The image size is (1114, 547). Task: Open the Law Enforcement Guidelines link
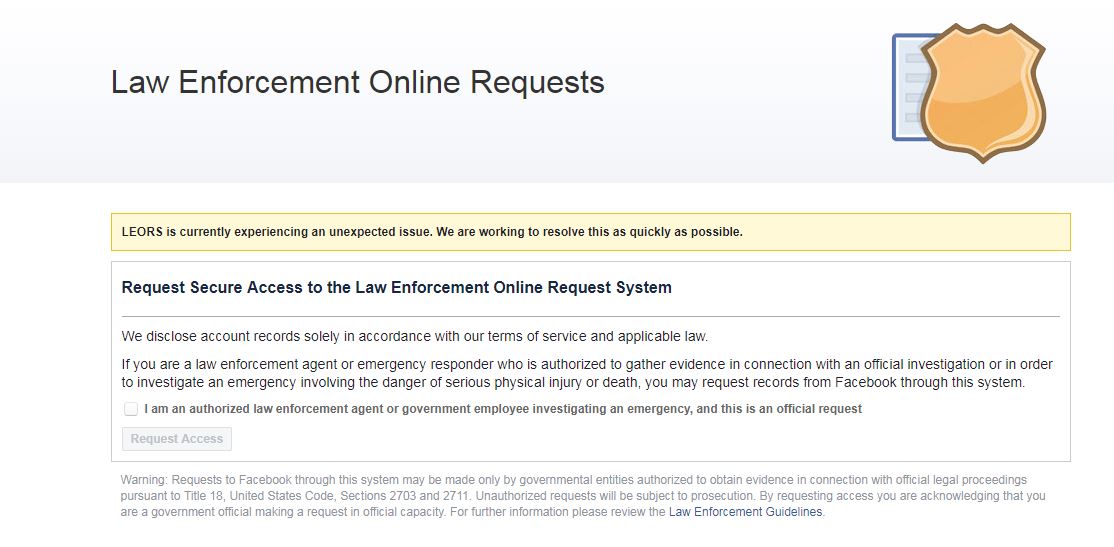point(745,512)
